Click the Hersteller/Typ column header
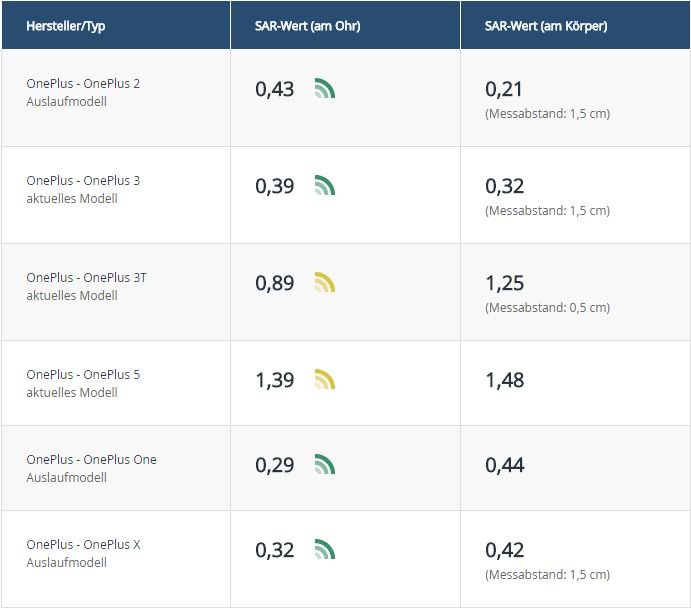 116,25
